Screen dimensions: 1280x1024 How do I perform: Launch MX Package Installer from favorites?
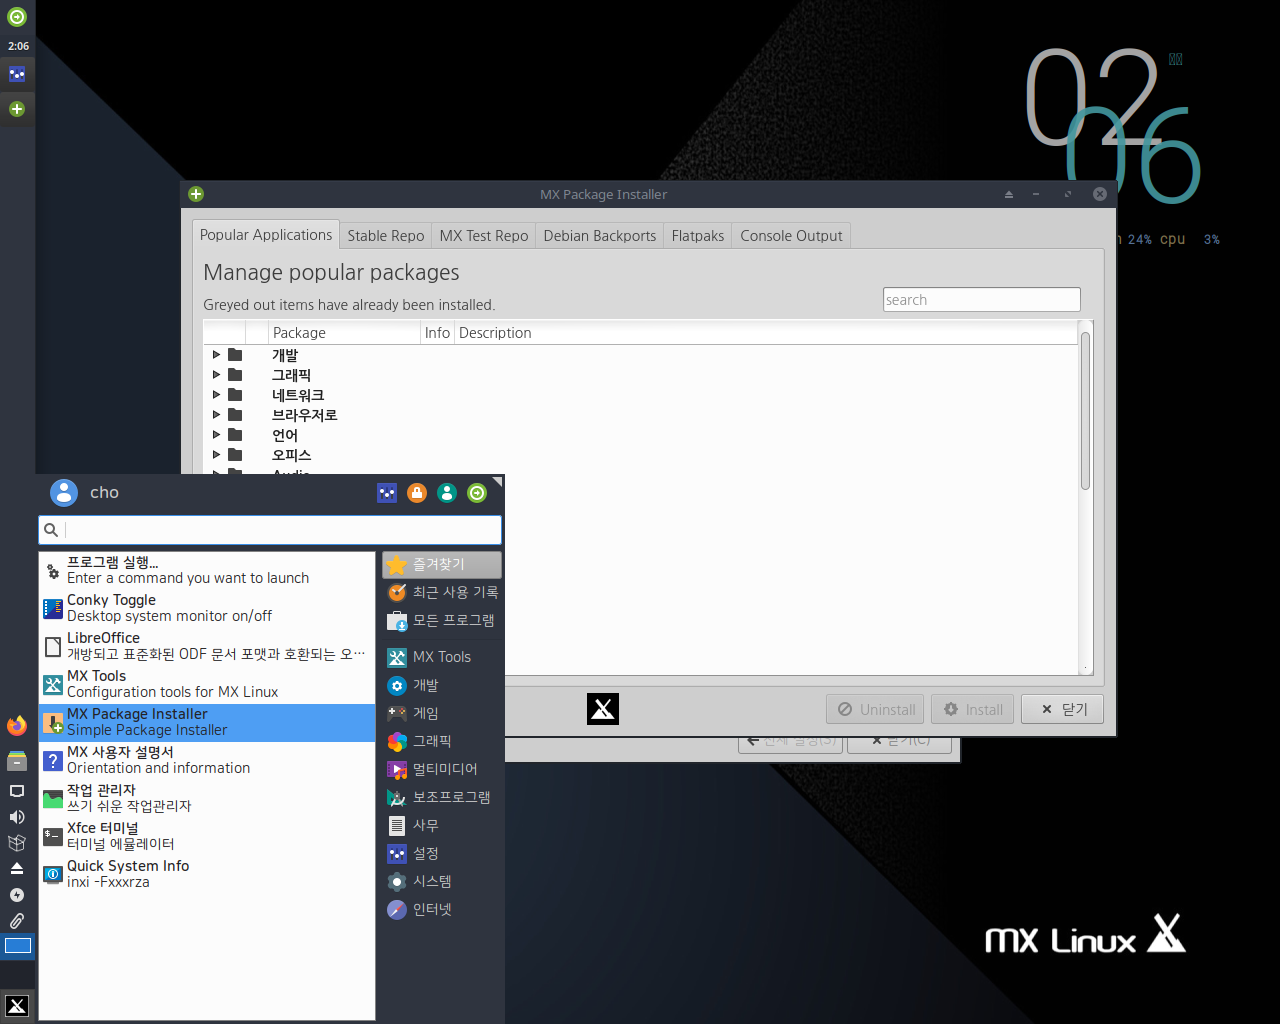tap(207, 722)
